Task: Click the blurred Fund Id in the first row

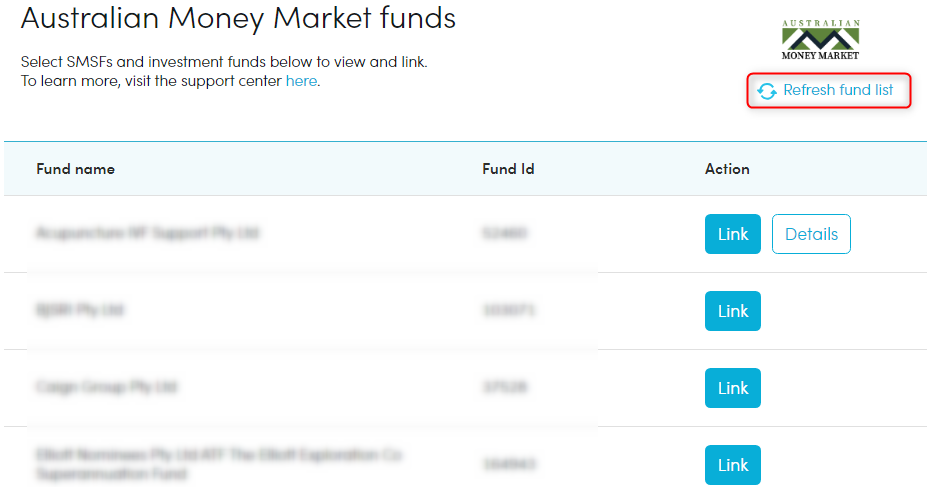Action: 505,233
